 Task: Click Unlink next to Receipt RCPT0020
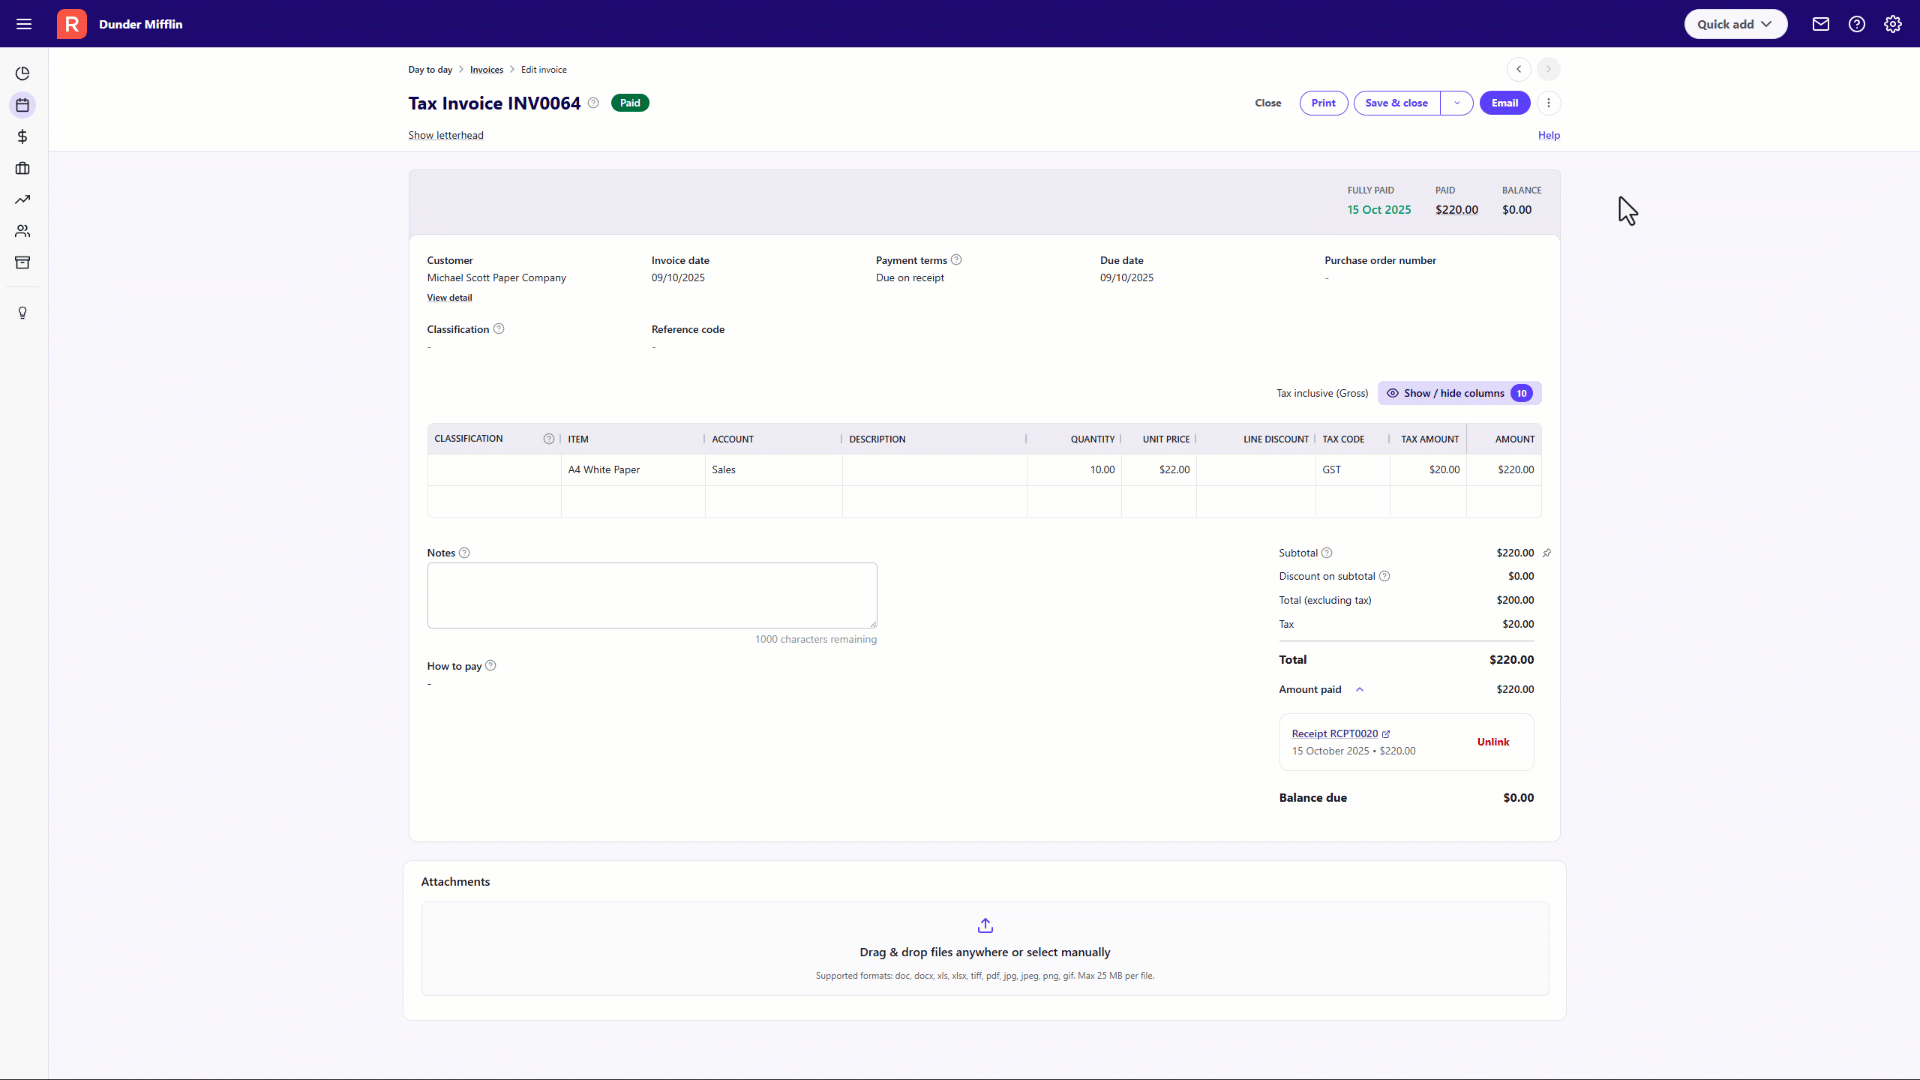(1492, 742)
